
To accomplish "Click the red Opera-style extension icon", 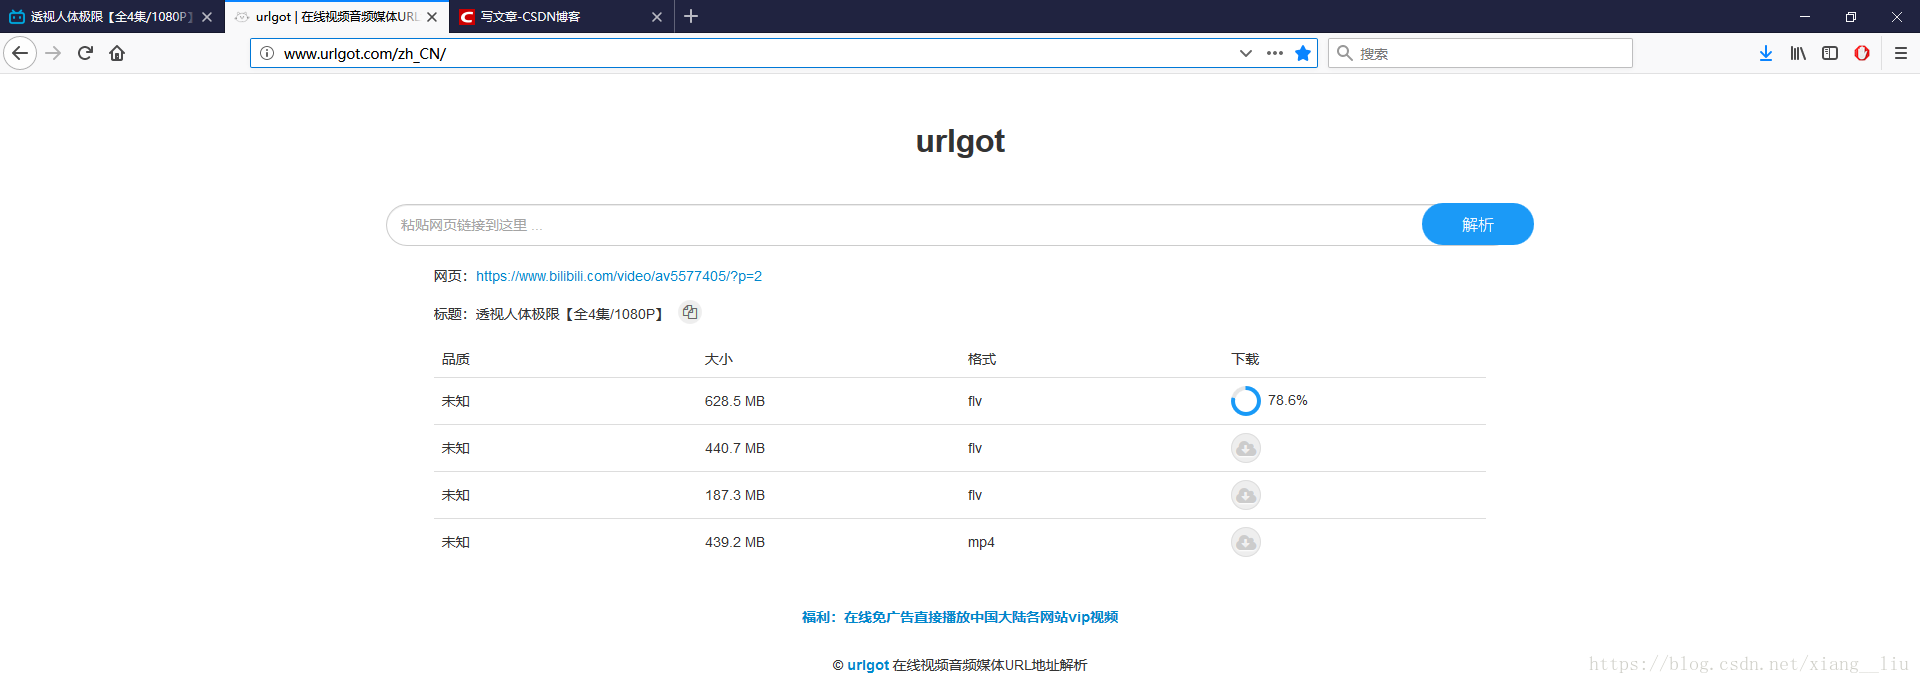I will point(1862,53).
